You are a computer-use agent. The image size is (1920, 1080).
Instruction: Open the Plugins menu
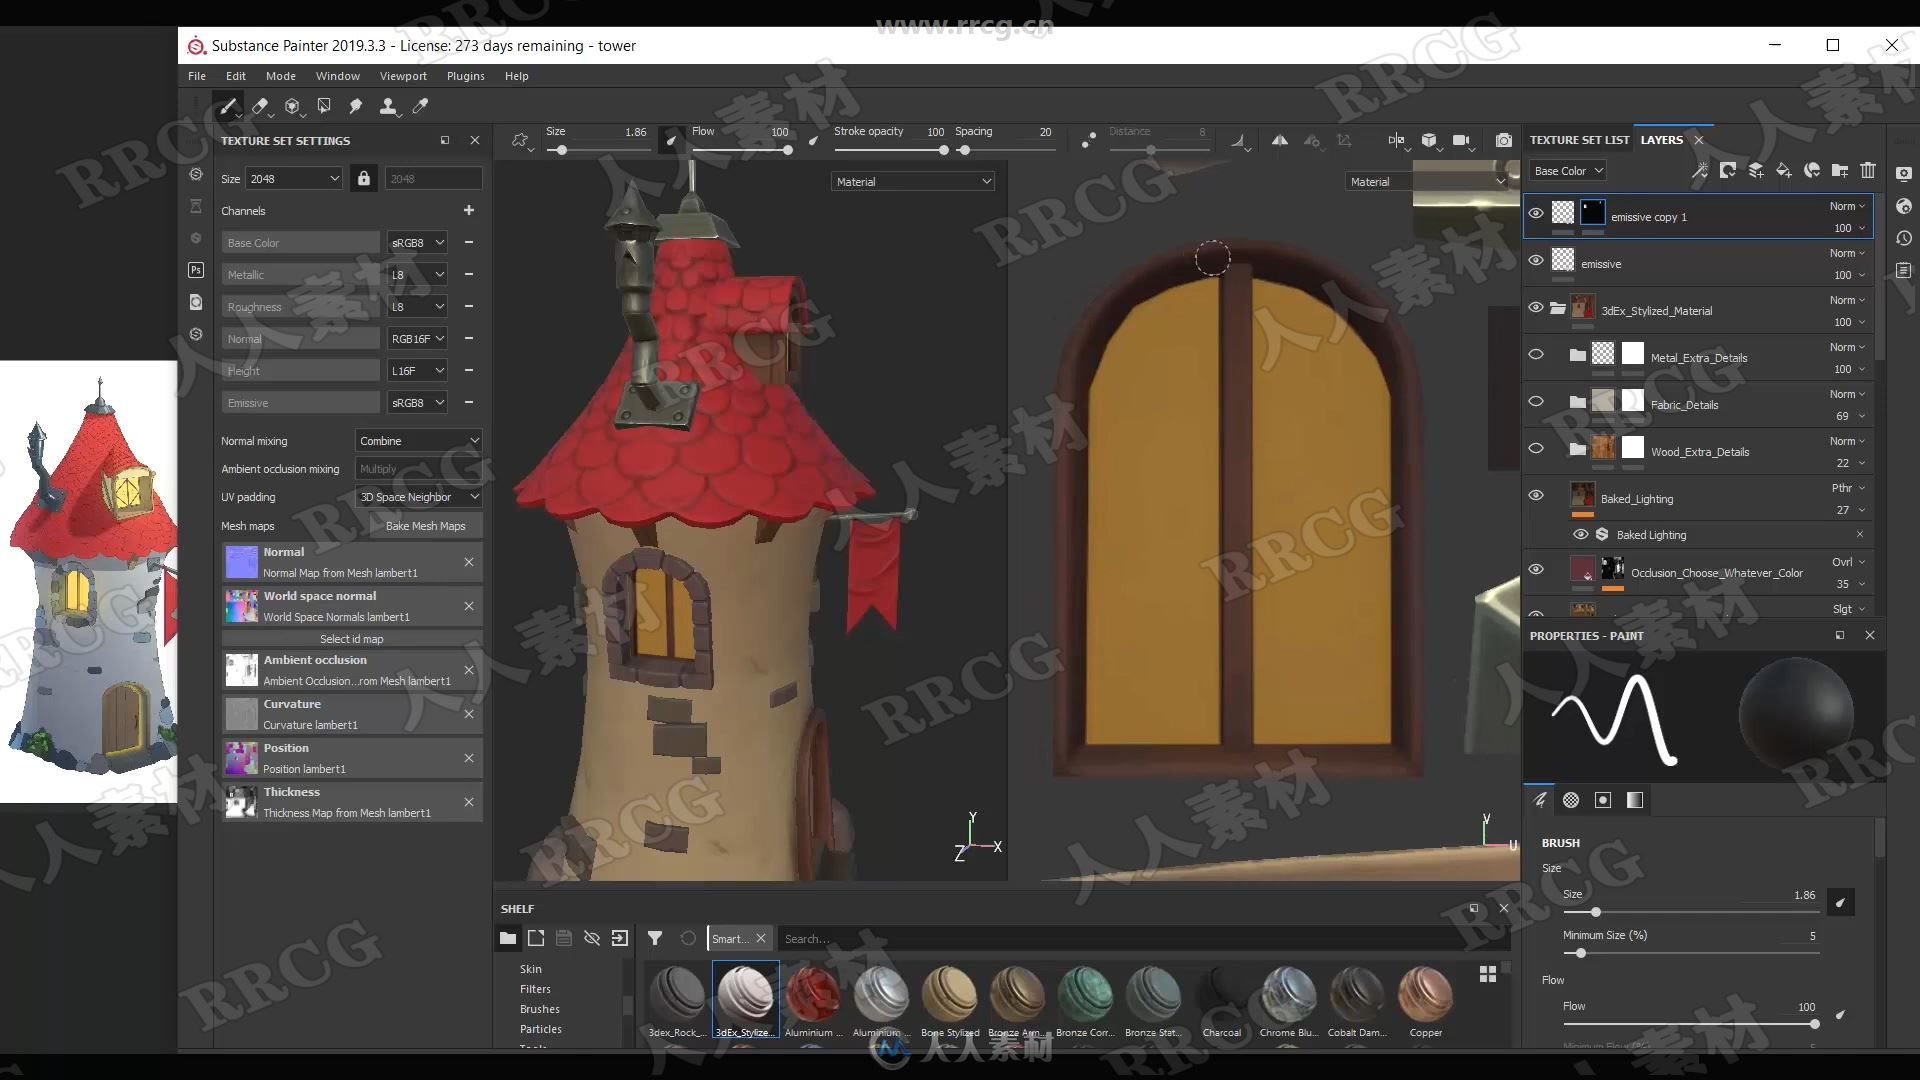(466, 76)
